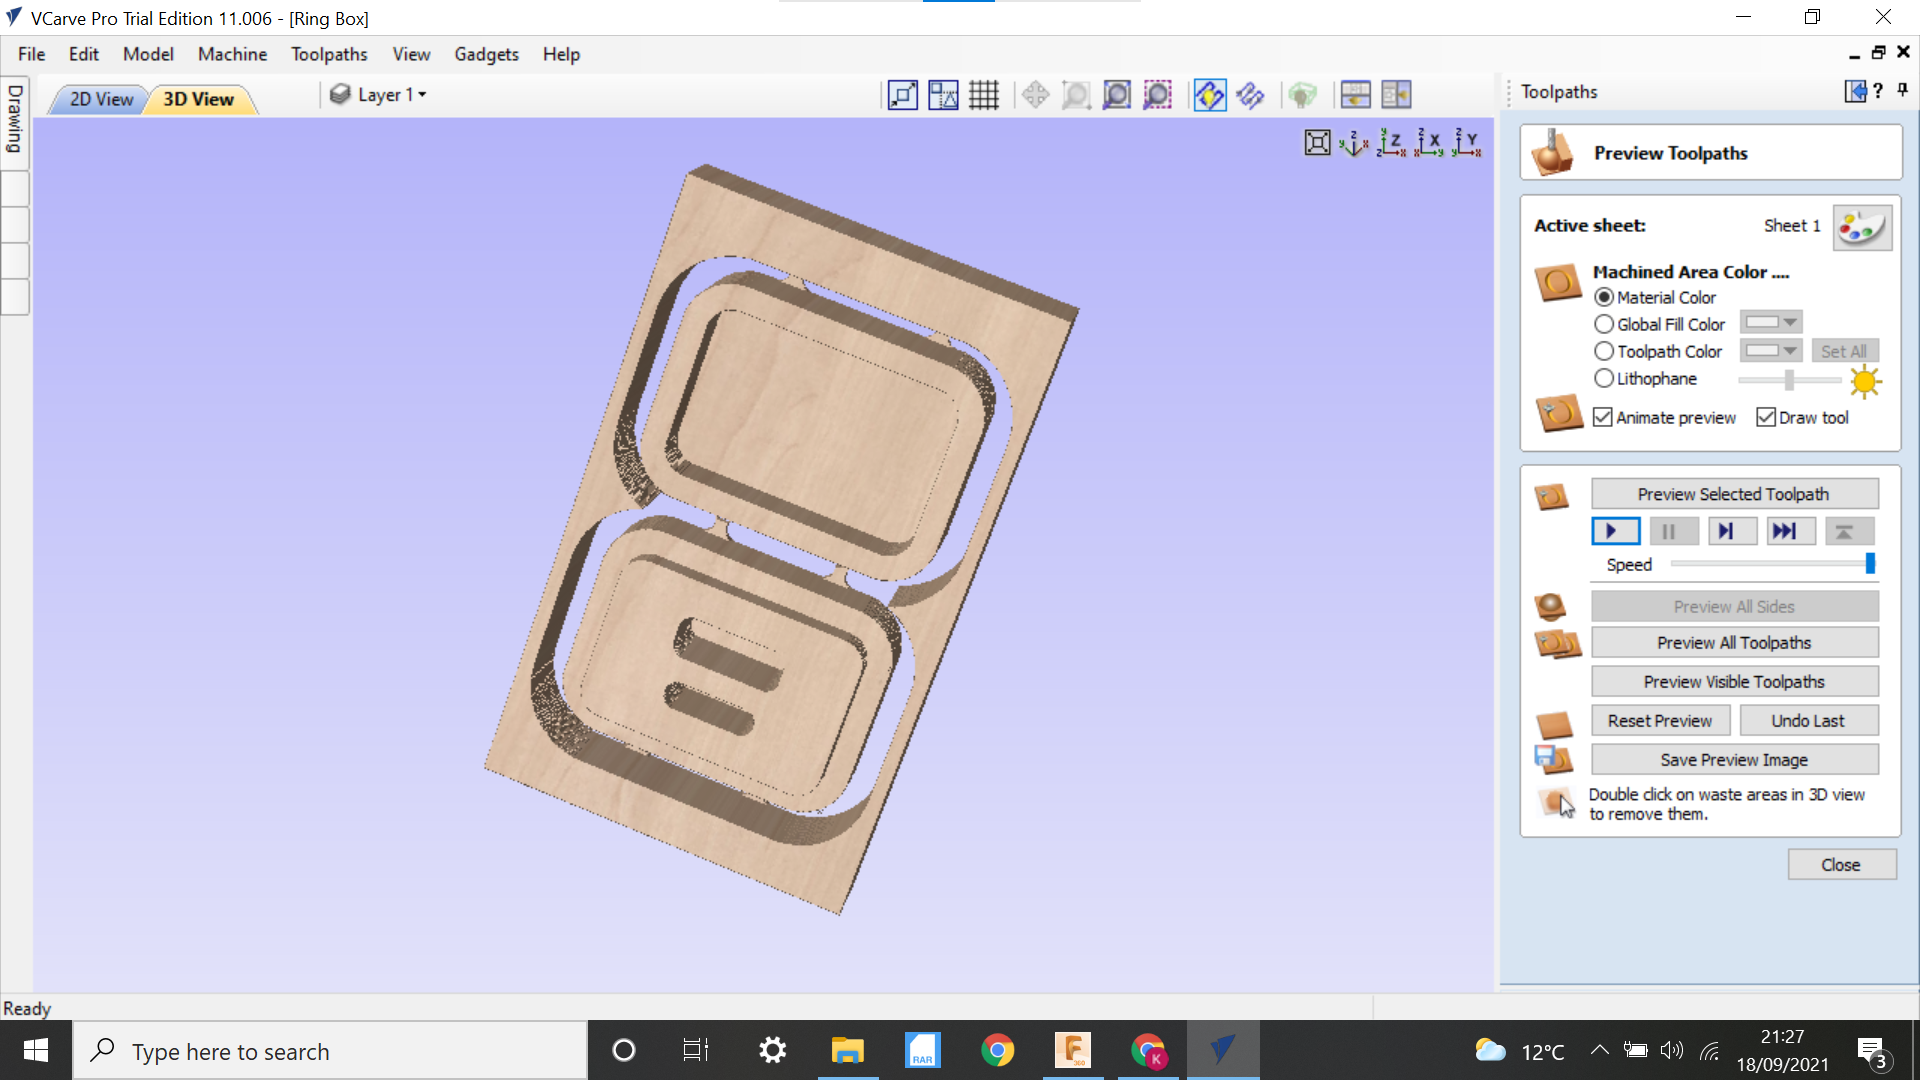Toggle solid toolpath drawing icon
The height and width of the screenshot is (1080, 1920).
click(1250, 95)
